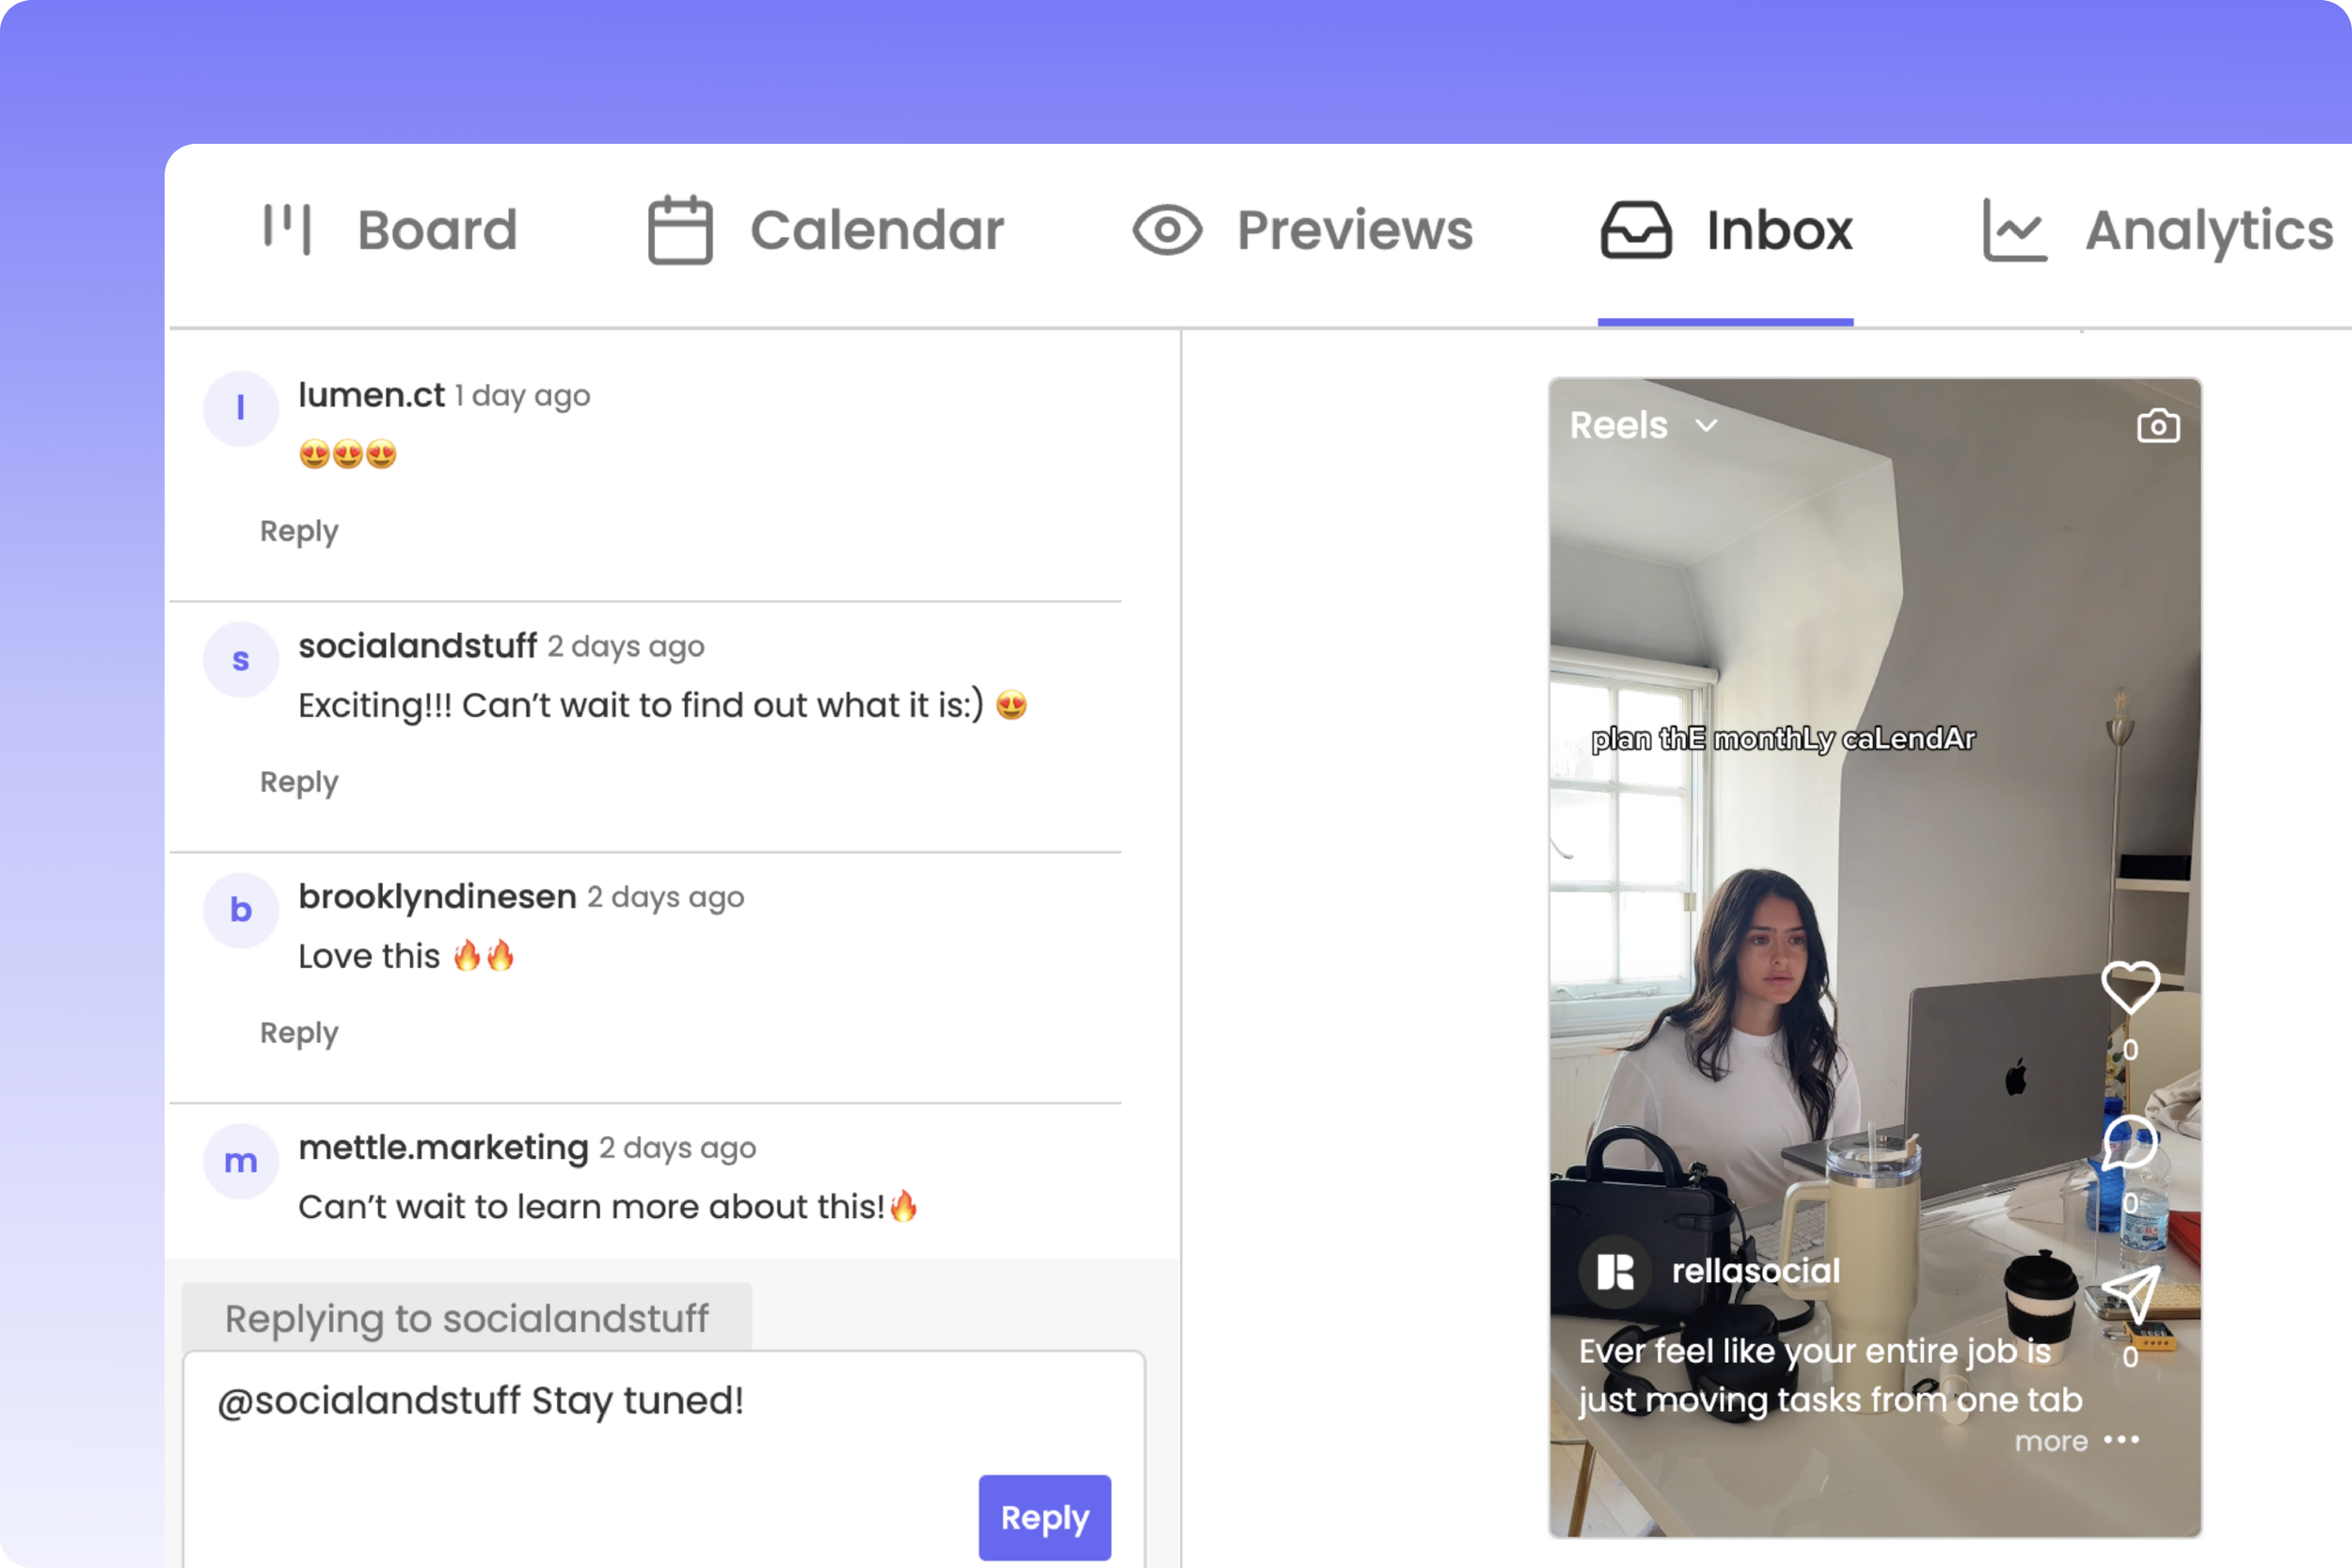This screenshot has height=1568, width=2352.
Task: Click the mettle.marketing avatar circle
Action: pyautogui.click(x=240, y=1161)
